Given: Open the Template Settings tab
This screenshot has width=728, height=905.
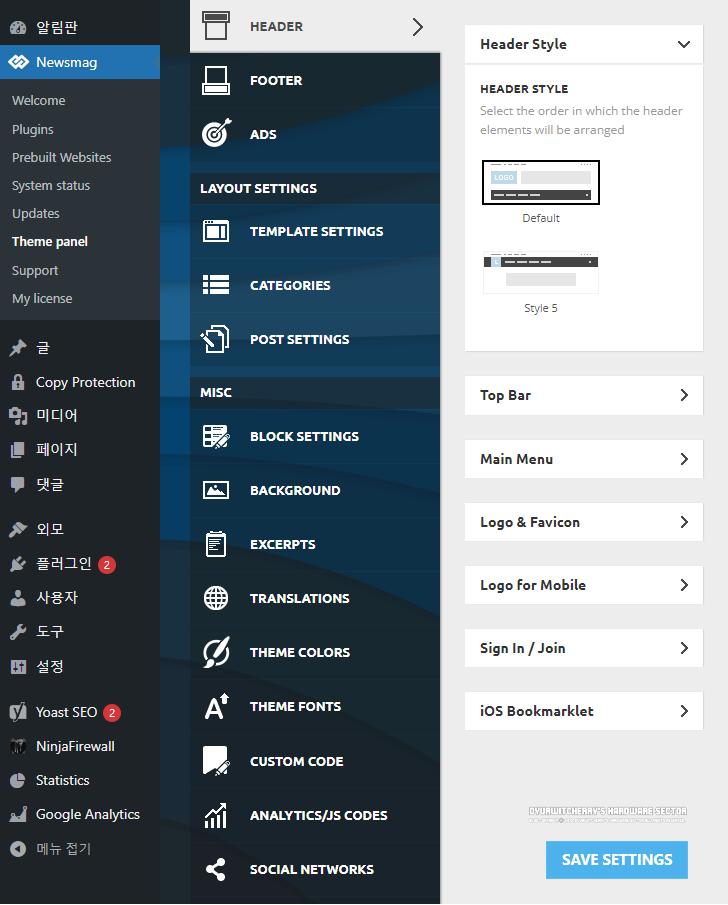Looking at the screenshot, I should (x=315, y=231).
